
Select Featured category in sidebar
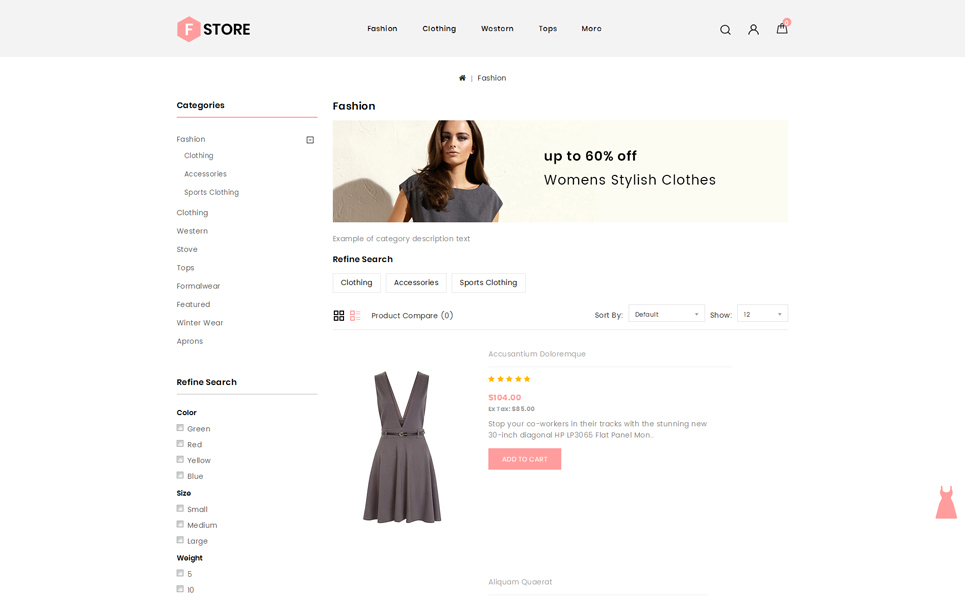[193, 305]
